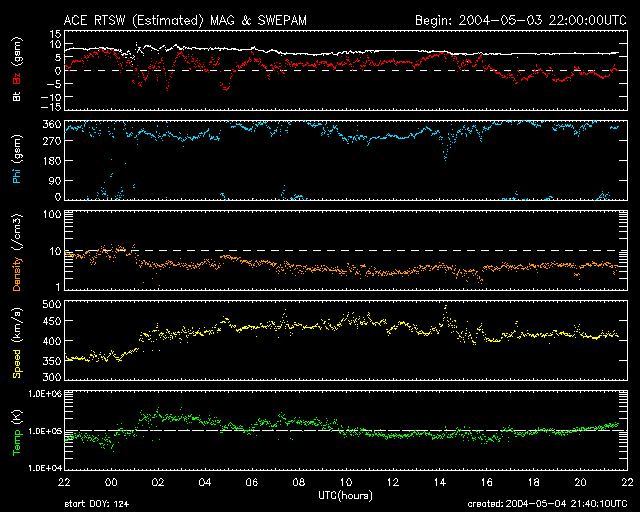Click the 08 hour label on the x-axis

tap(299, 483)
